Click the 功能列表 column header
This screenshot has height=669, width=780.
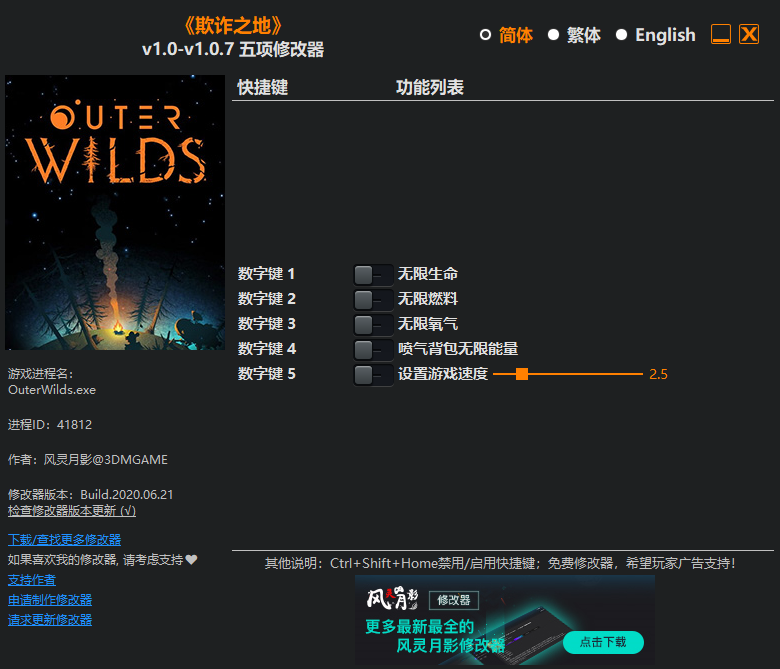(x=430, y=88)
